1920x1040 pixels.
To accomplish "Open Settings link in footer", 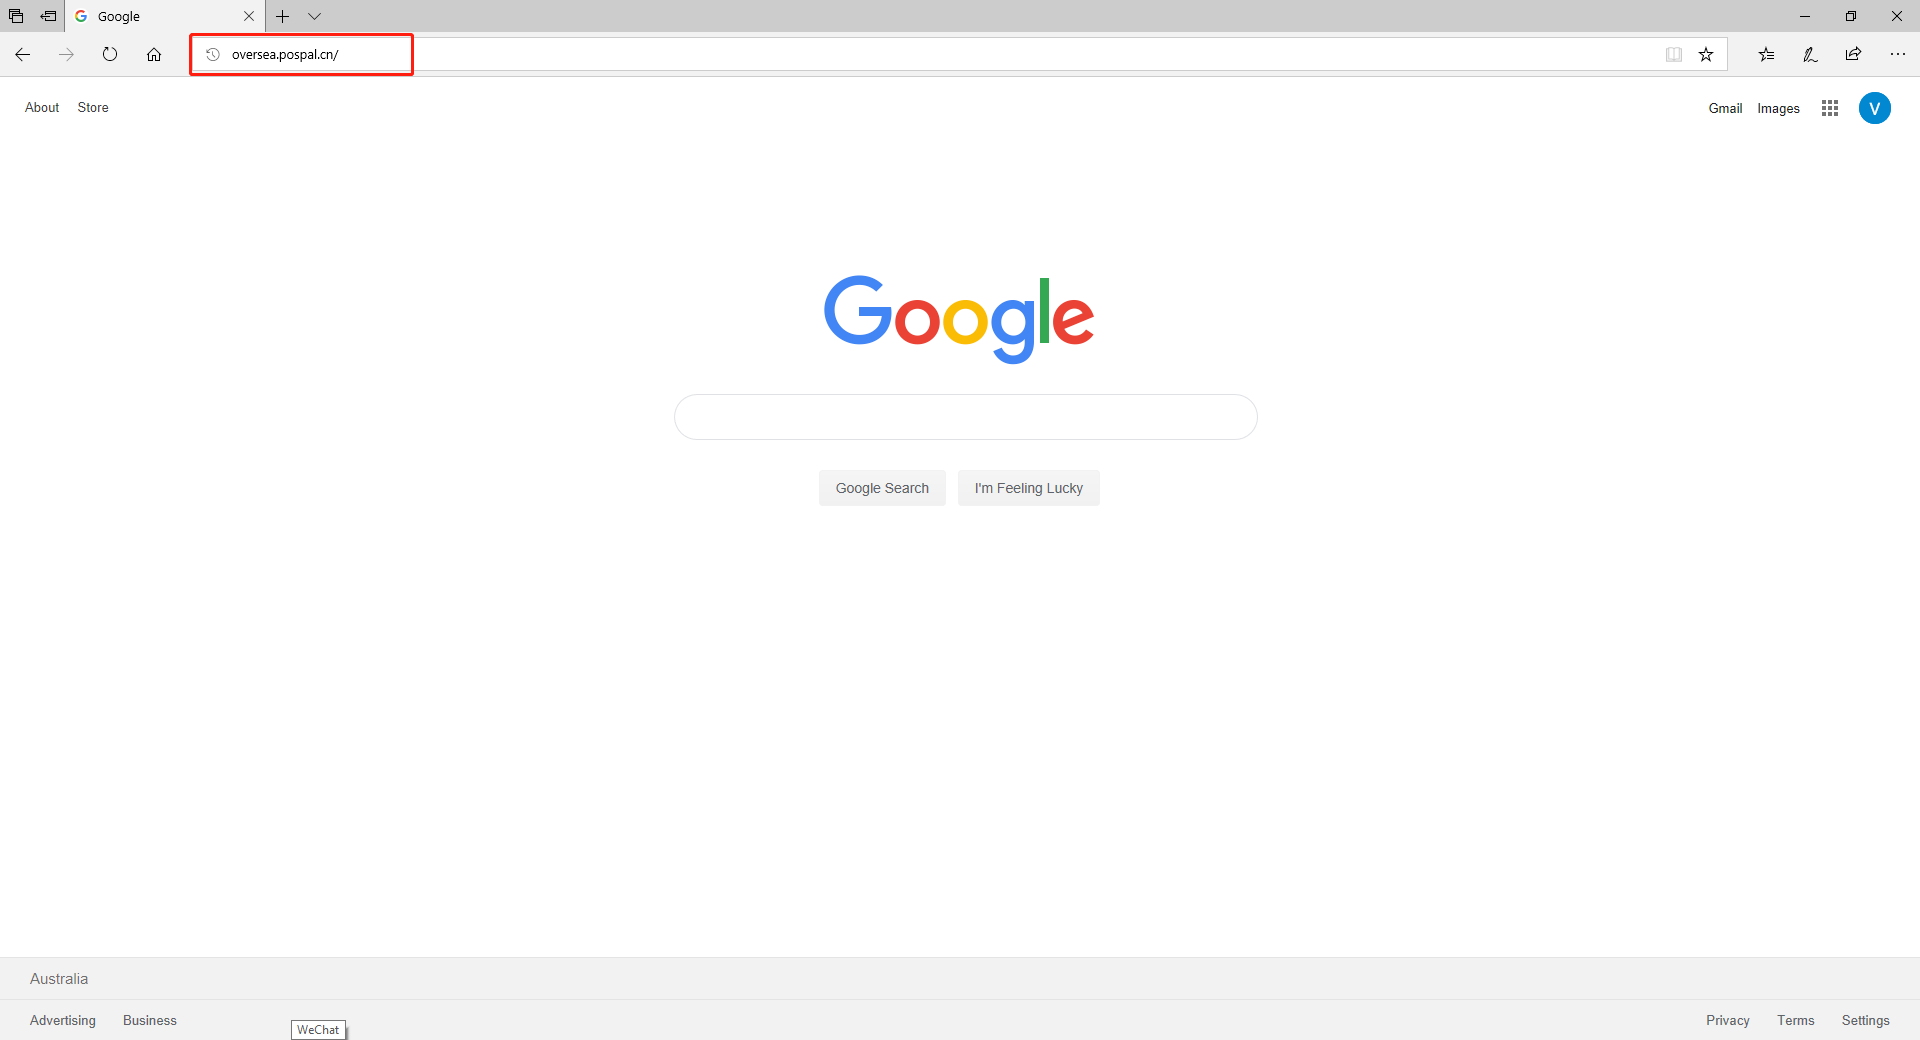I will pos(1865,1020).
